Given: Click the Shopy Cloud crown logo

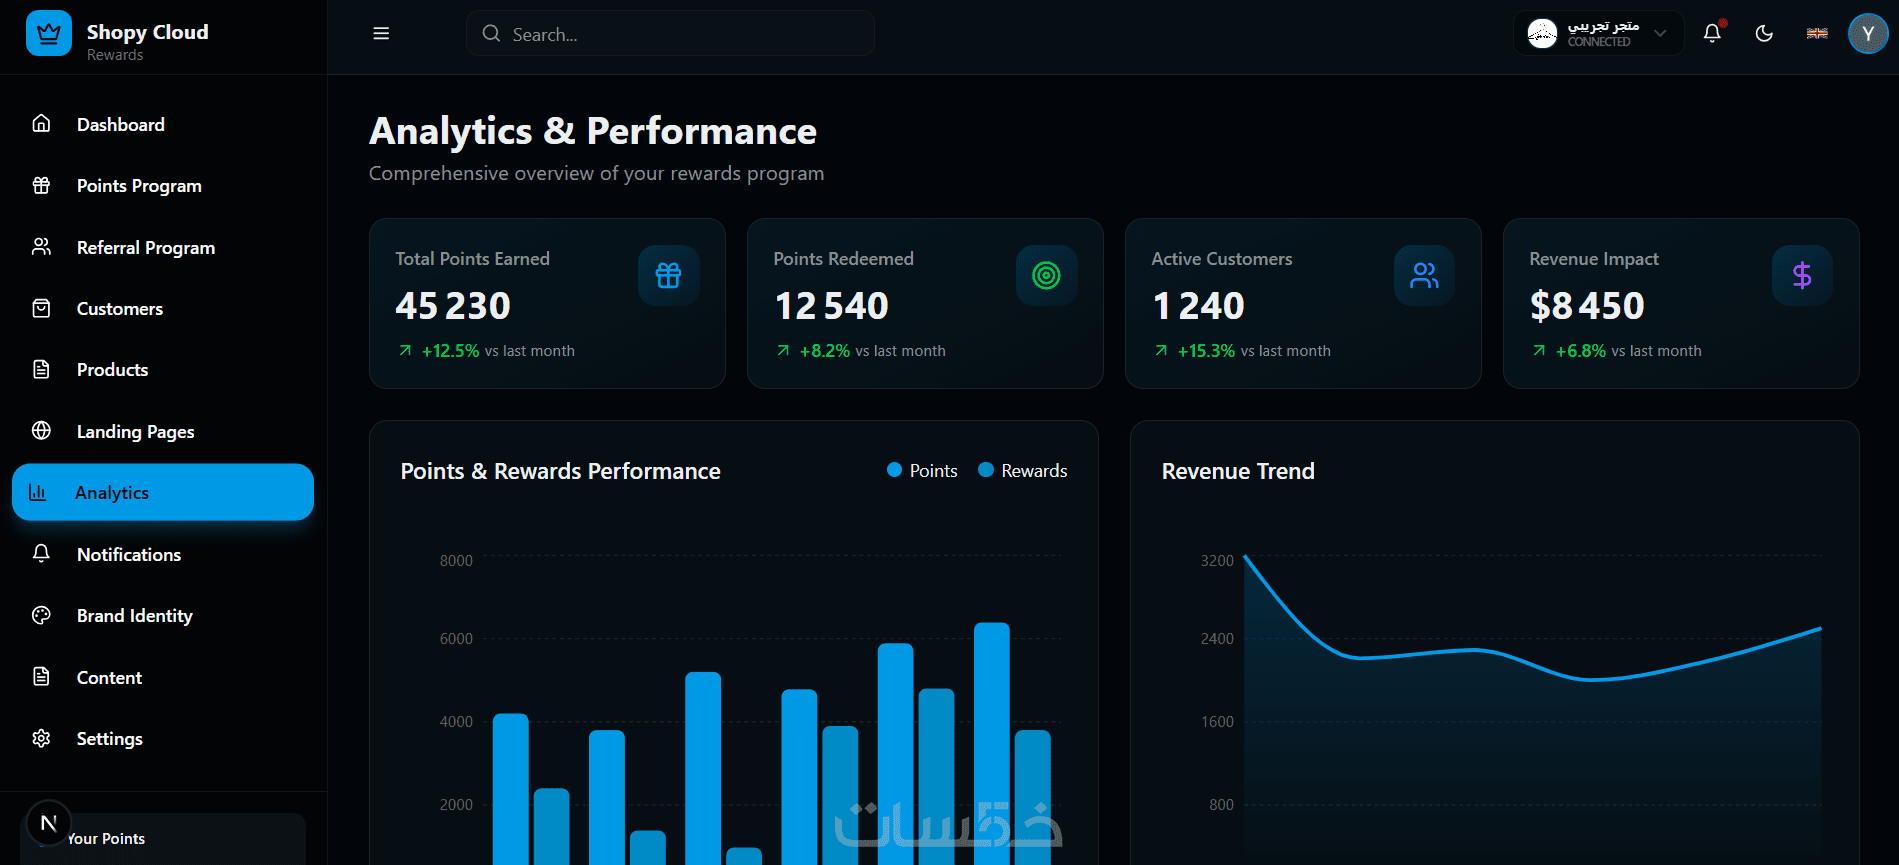Looking at the screenshot, I should pyautogui.click(x=49, y=33).
